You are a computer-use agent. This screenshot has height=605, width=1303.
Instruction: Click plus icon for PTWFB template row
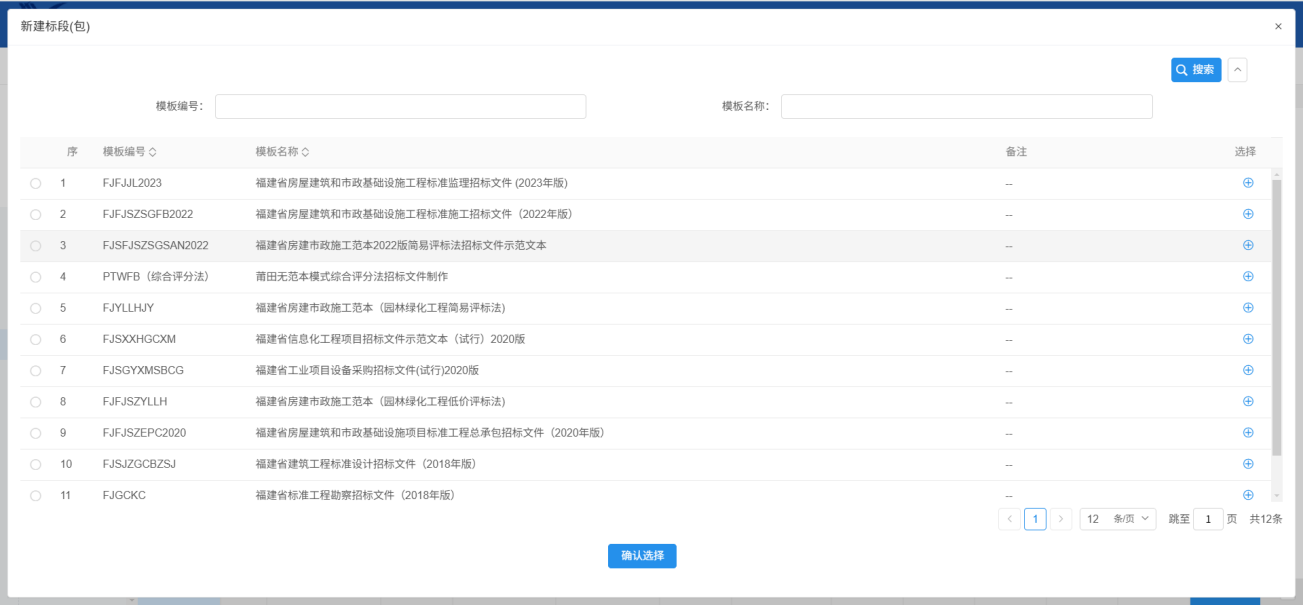point(1247,276)
